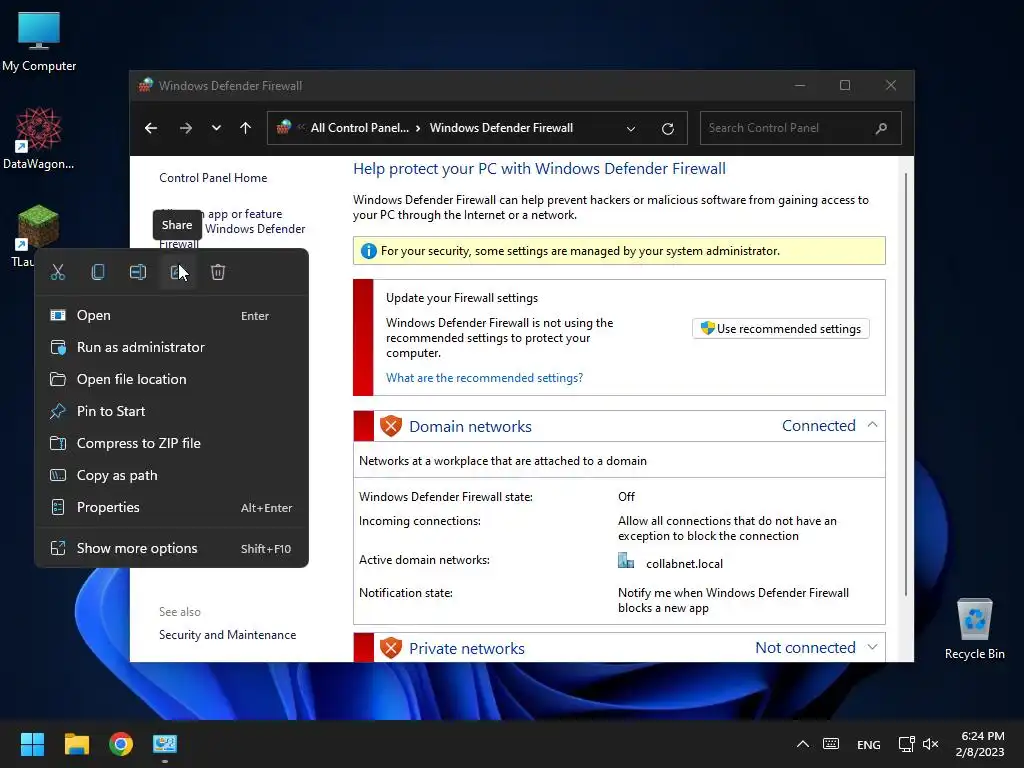The width and height of the screenshot is (1024, 768).
Task: Click the Cut icon in context menu
Action: click(58, 272)
